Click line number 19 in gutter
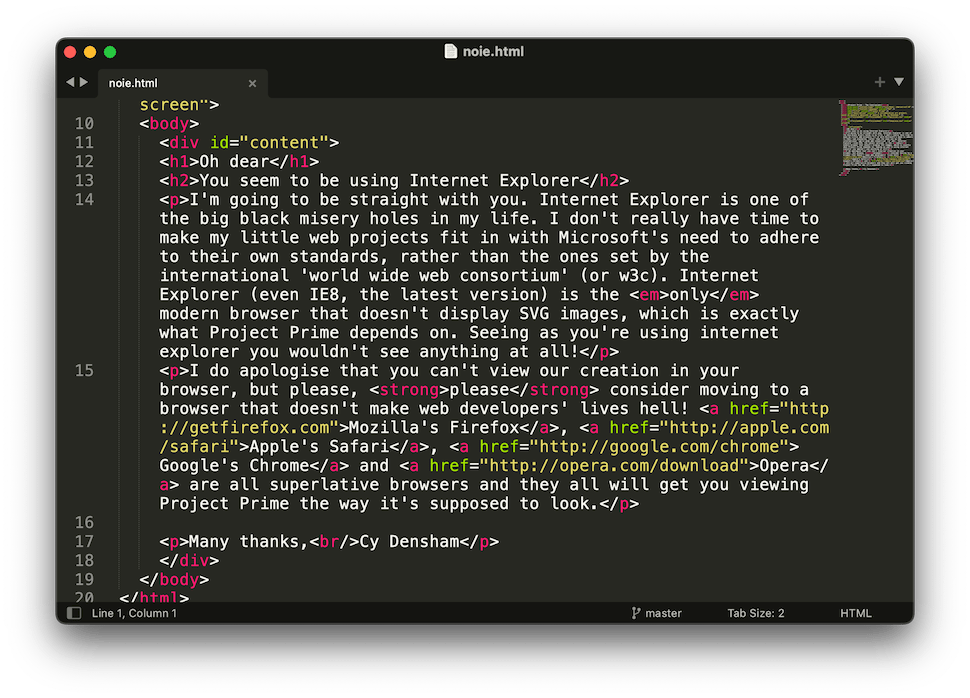The width and height of the screenshot is (970, 698). (84, 580)
